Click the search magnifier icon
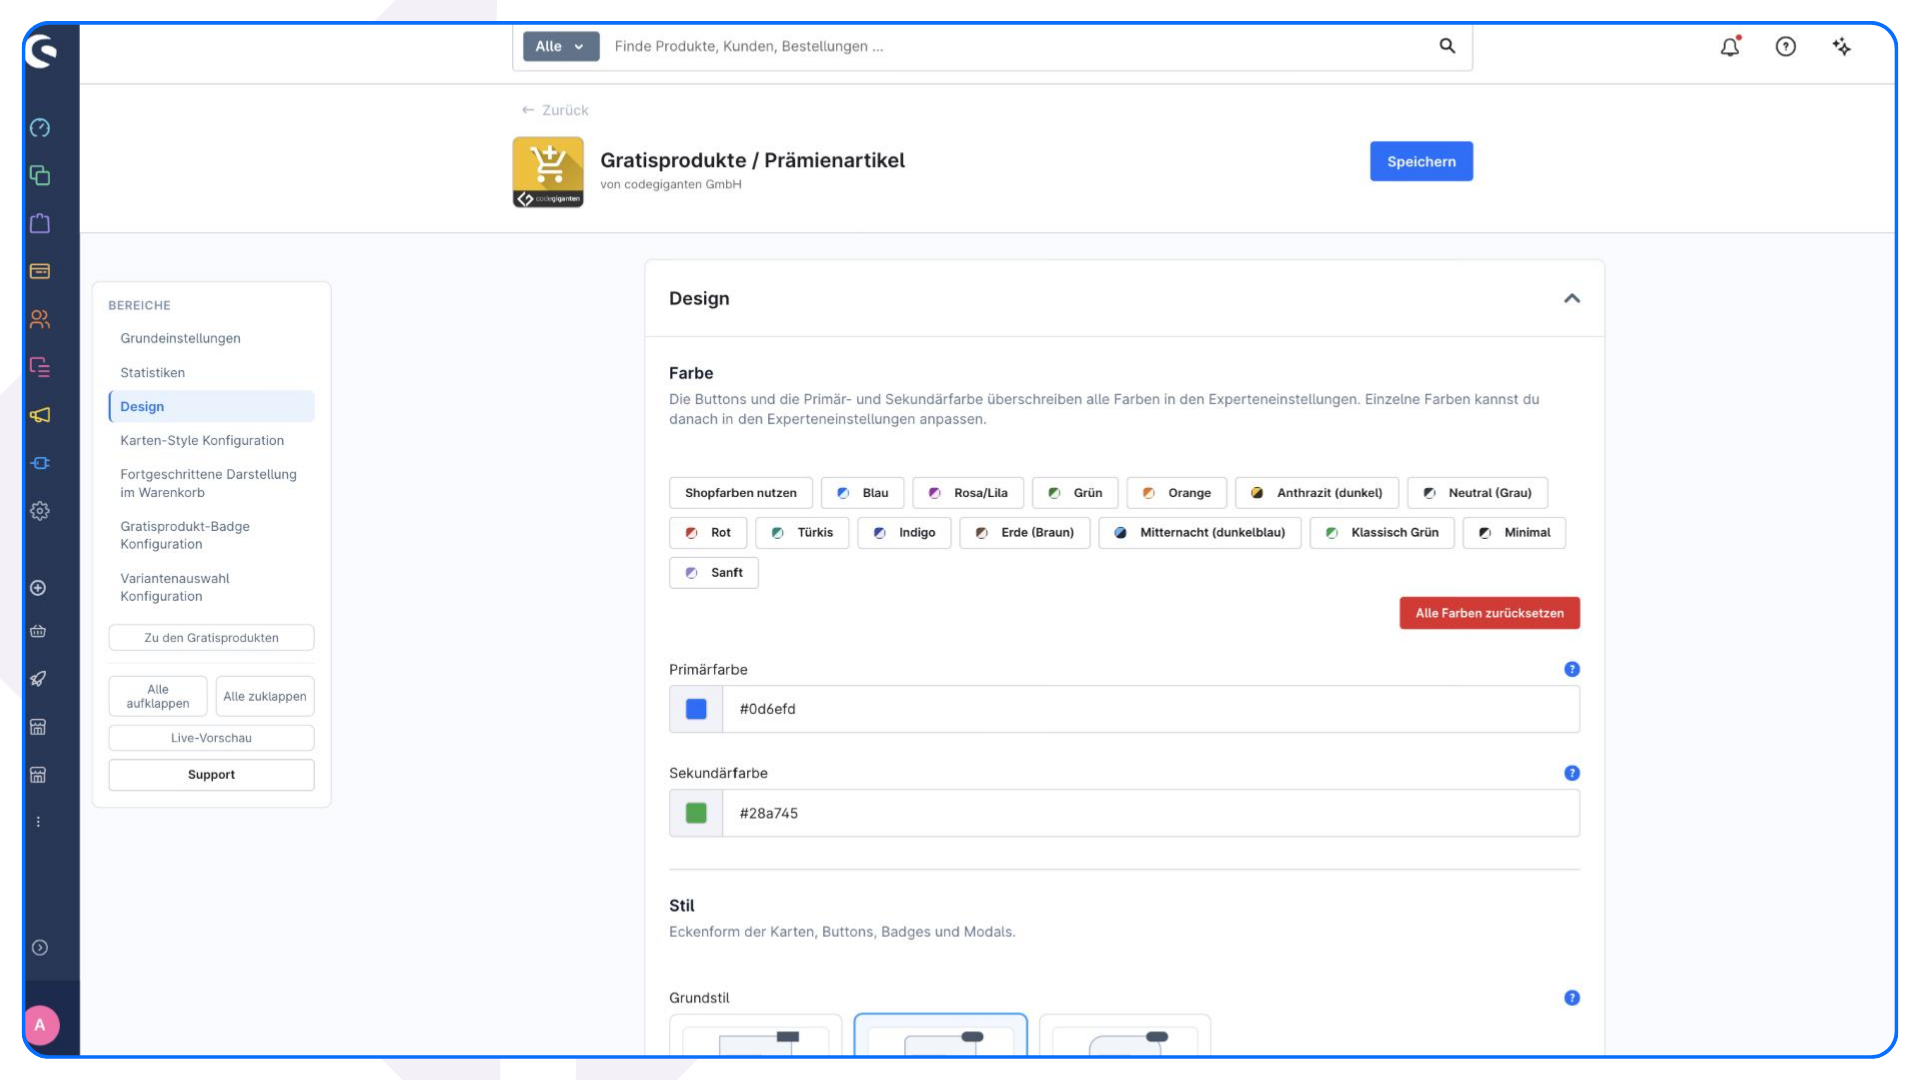Image resolution: width=1920 pixels, height=1080 pixels. click(1447, 46)
